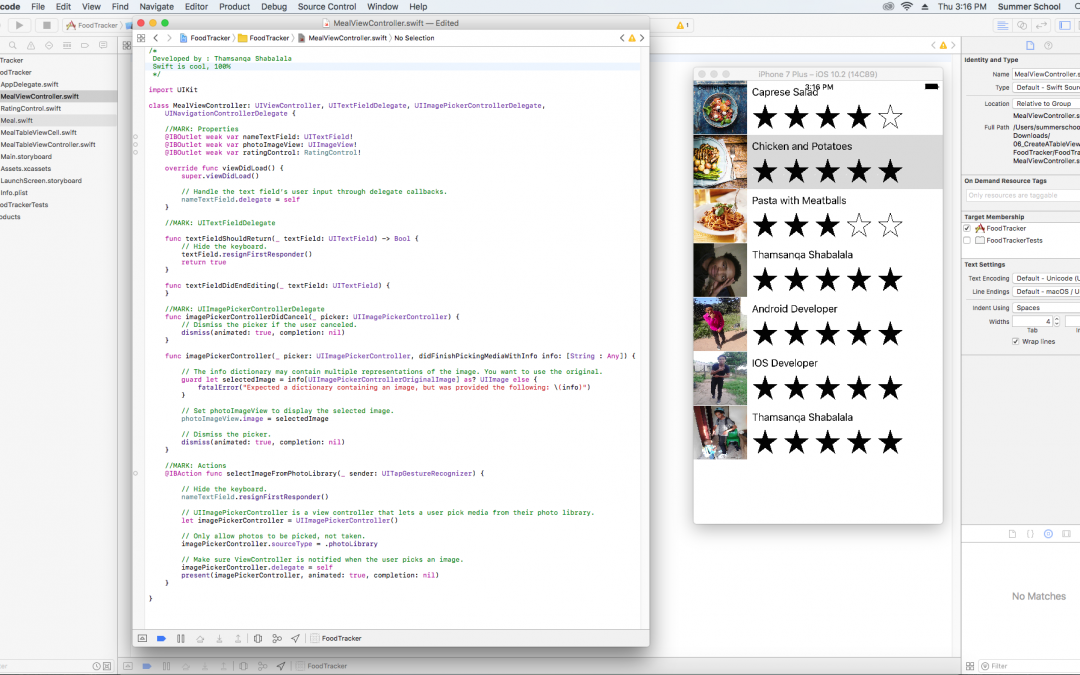Open the Text Encoding dropdown
1080x675 pixels.
pyautogui.click(x=1046, y=278)
